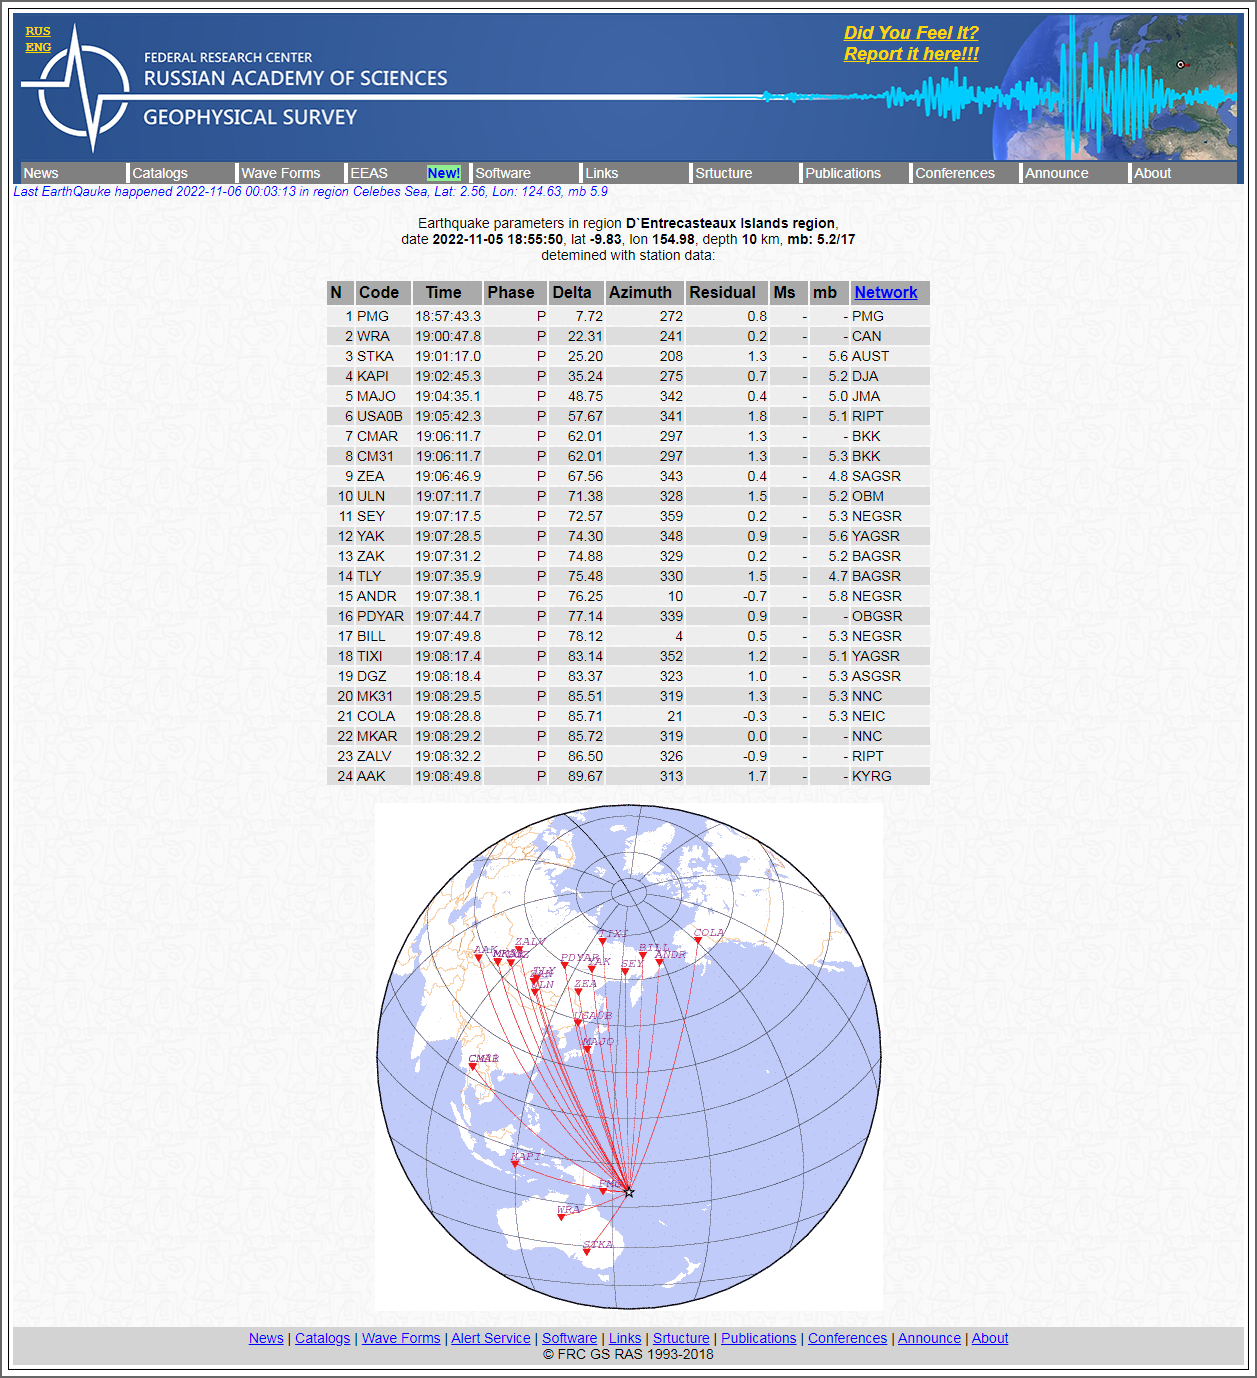Click the last earthquake Celebes Sea notice
The height and width of the screenshot is (1378, 1257).
(x=310, y=191)
